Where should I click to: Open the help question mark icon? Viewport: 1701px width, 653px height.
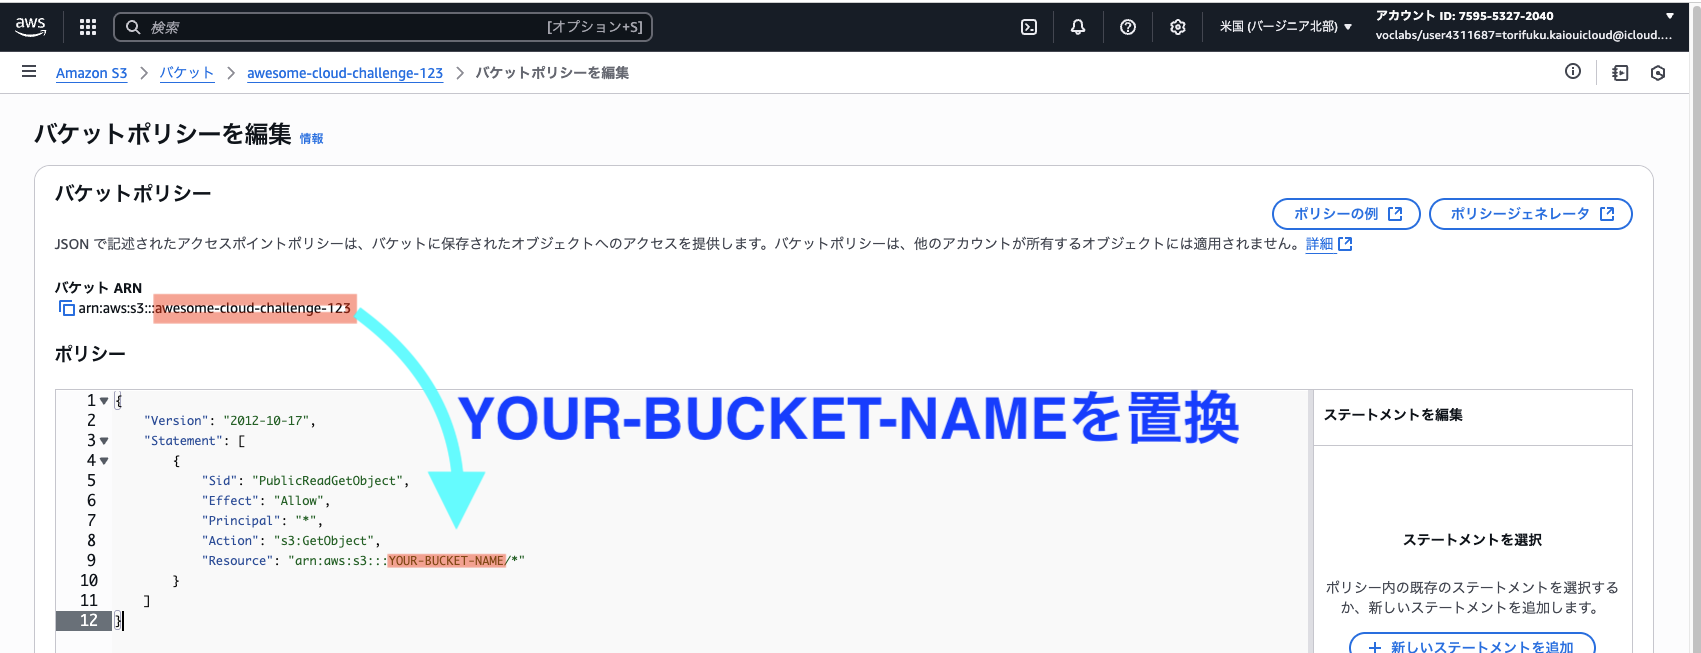coord(1128,27)
